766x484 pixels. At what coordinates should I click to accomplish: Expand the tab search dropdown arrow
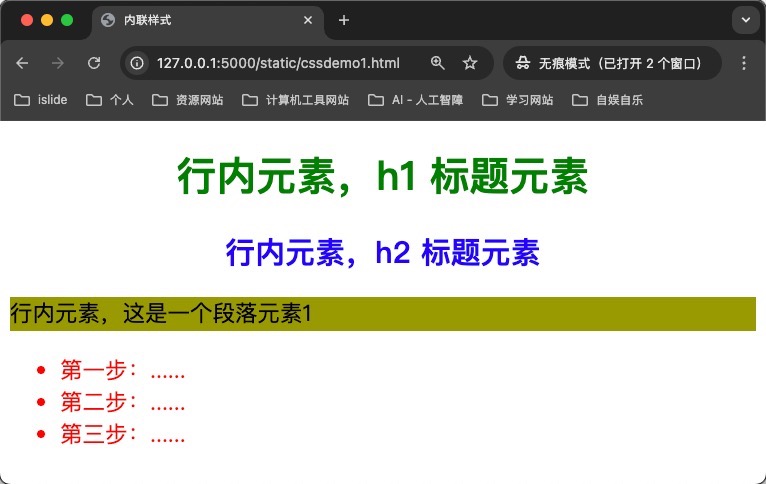coord(745,20)
